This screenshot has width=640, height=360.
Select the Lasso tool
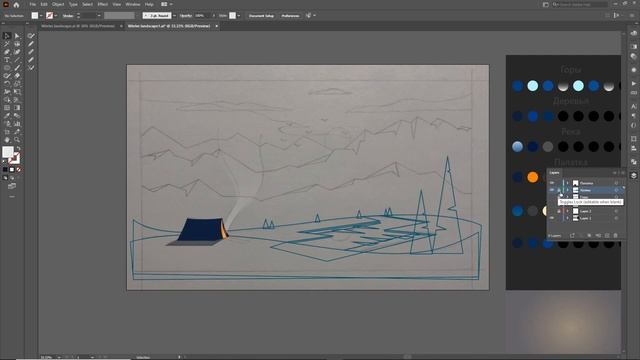[17, 44]
